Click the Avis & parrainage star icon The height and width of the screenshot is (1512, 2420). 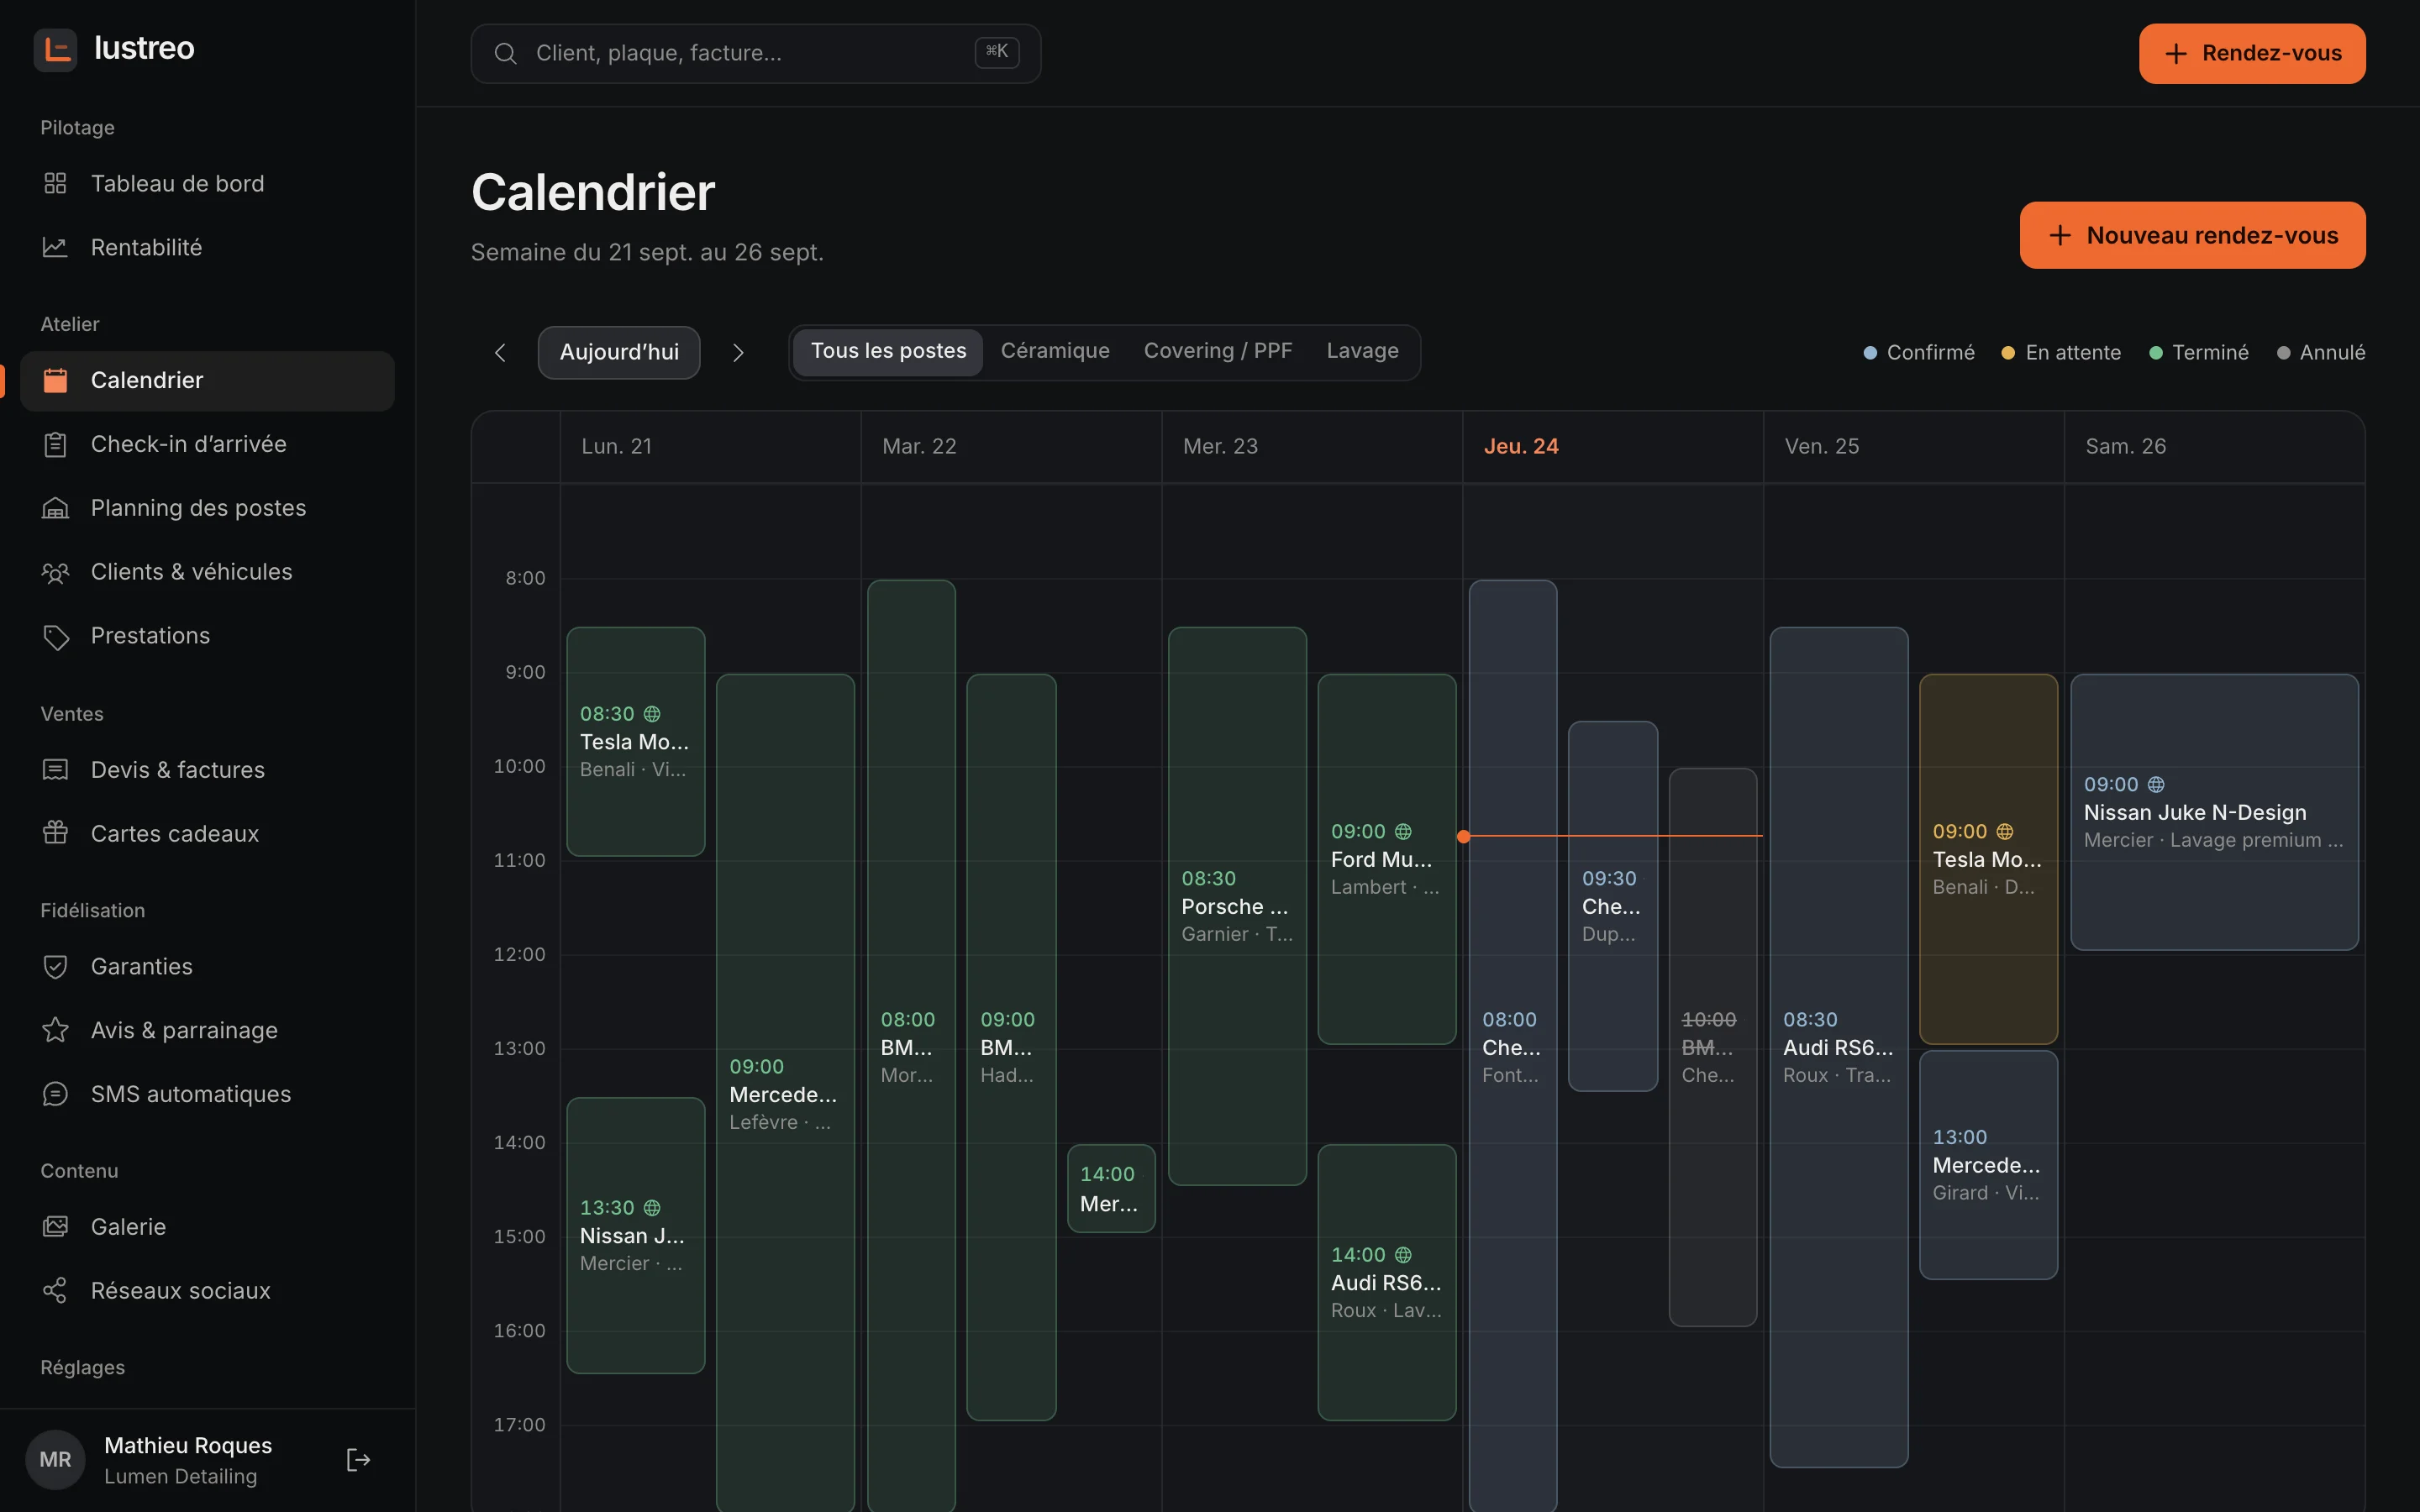coord(55,1030)
